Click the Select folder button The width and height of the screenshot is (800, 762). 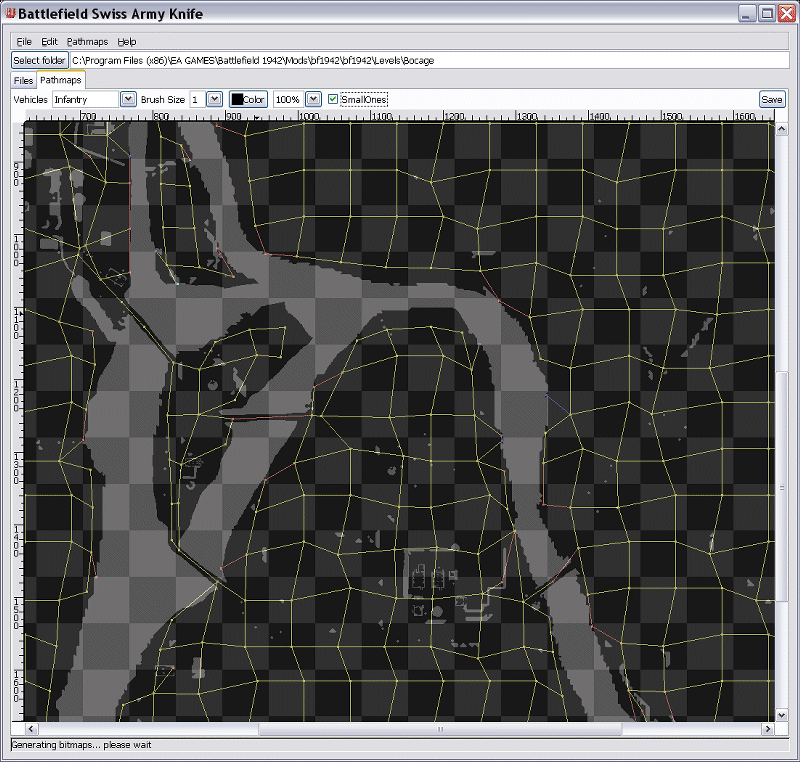39,60
